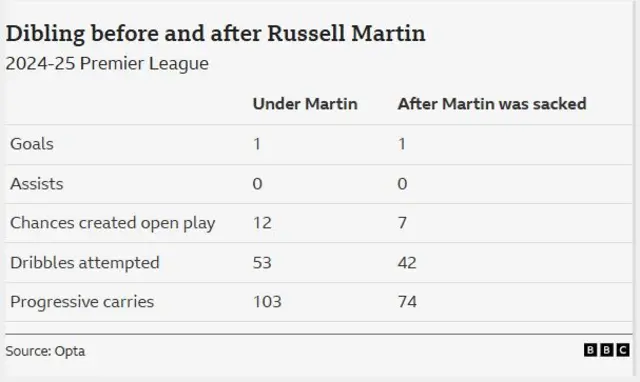Click the value 42 dribbles attempted
The image size is (640, 382).
click(x=407, y=263)
